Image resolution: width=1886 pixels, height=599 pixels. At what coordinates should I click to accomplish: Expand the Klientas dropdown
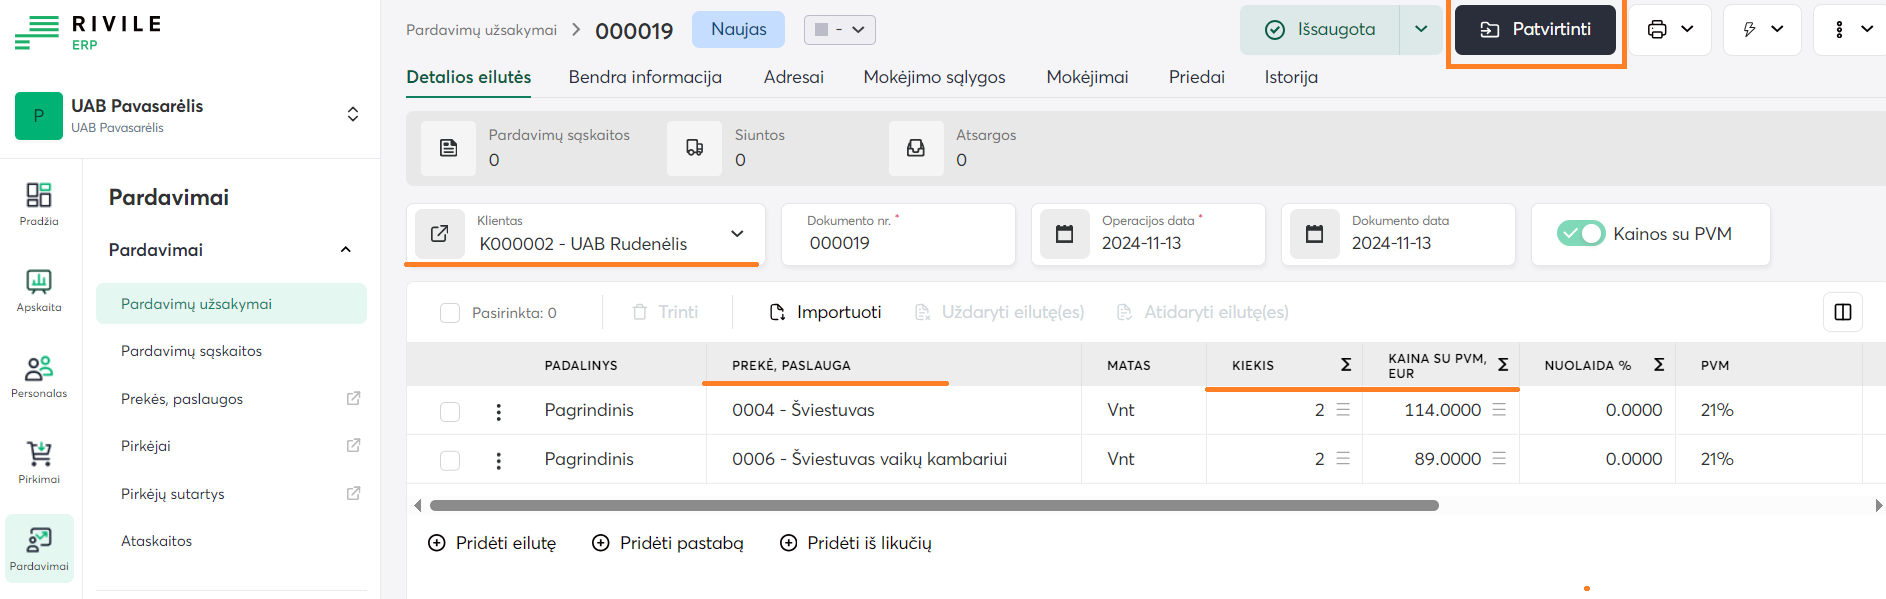pos(737,234)
